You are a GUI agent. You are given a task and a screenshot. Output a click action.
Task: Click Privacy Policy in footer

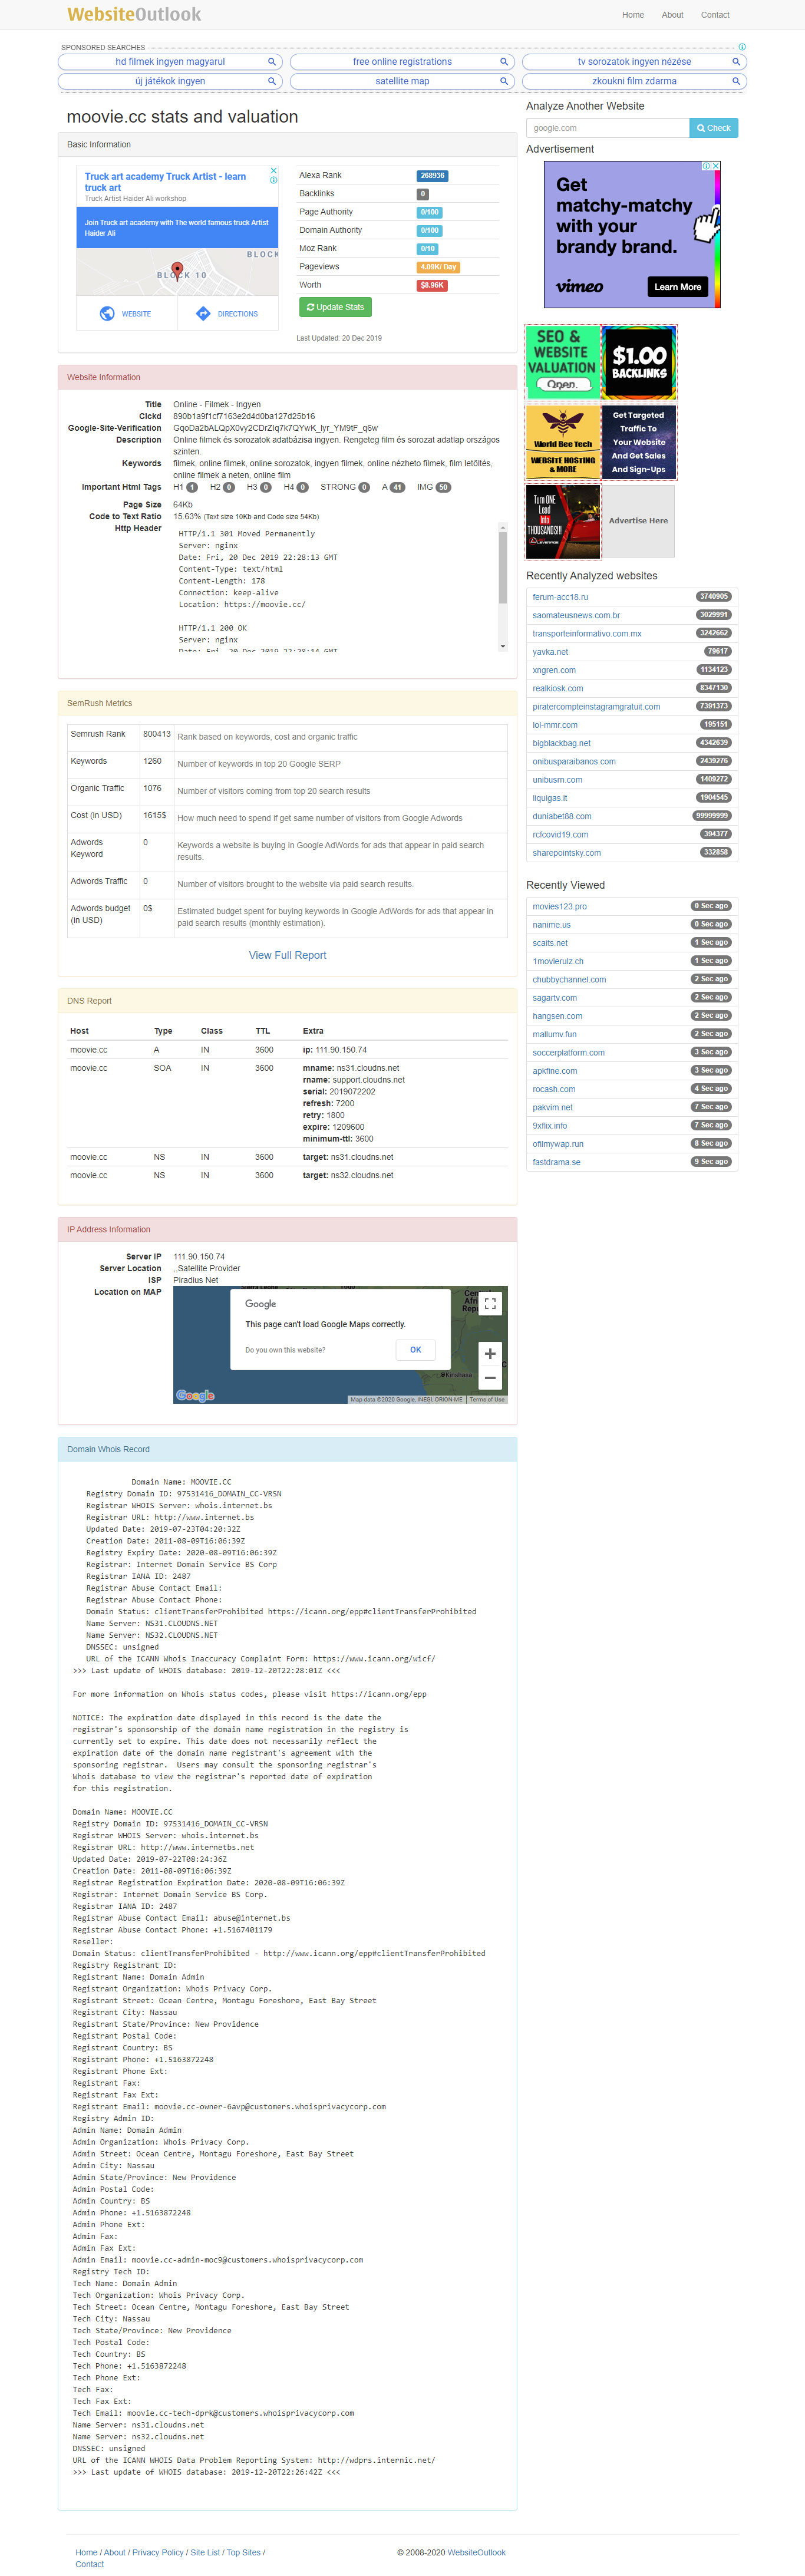[x=158, y=2552]
